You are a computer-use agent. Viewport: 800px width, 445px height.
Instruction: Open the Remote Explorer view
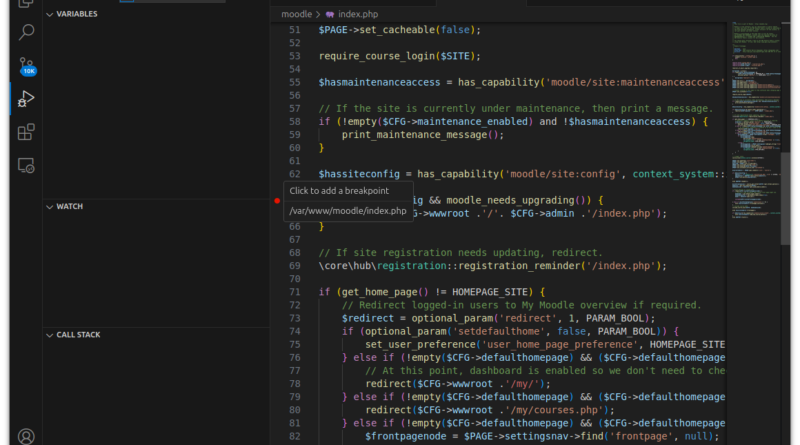pyautogui.click(x=26, y=165)
